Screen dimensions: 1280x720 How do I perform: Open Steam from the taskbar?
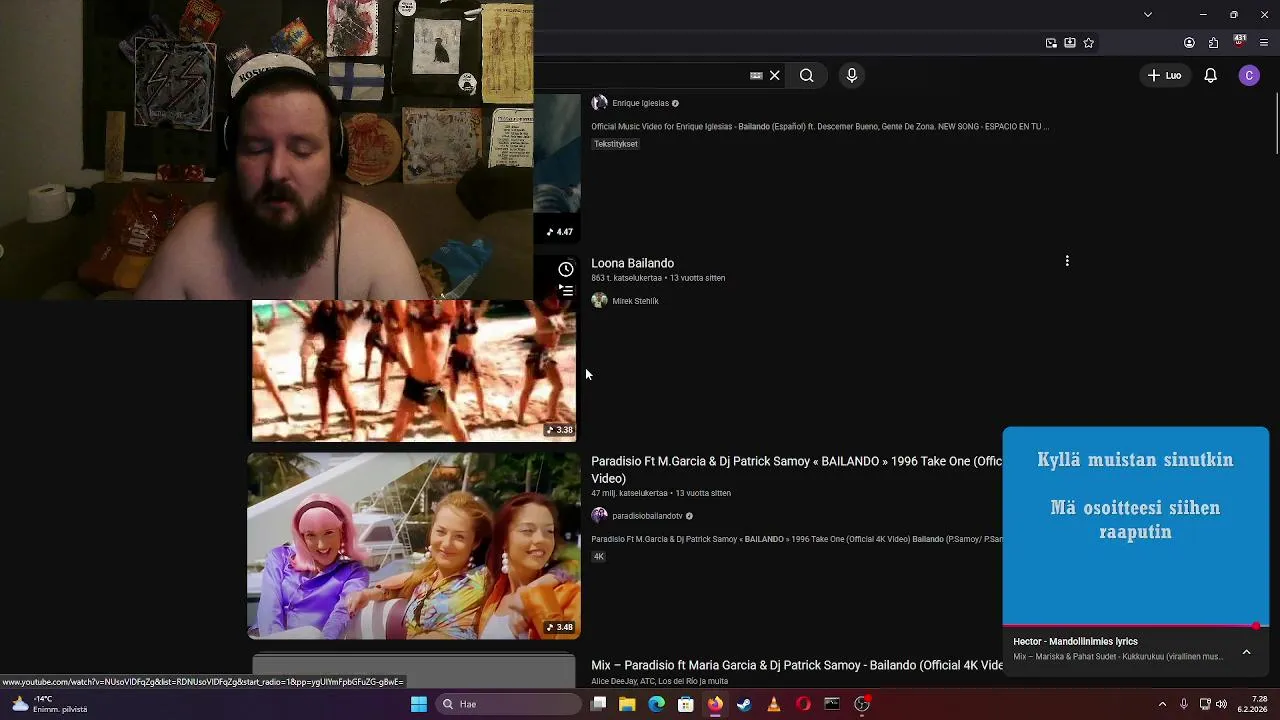click(744, 704)
